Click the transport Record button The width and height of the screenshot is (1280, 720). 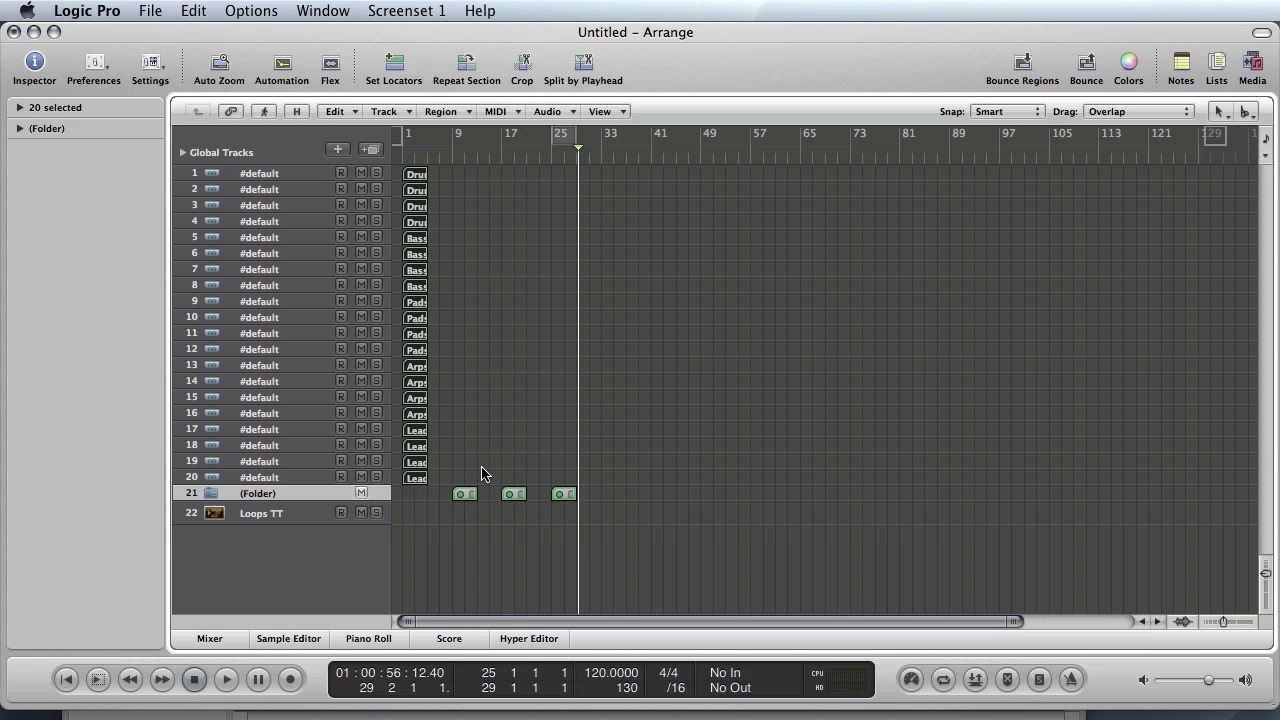pyautogui.click(x=290, y=680)
